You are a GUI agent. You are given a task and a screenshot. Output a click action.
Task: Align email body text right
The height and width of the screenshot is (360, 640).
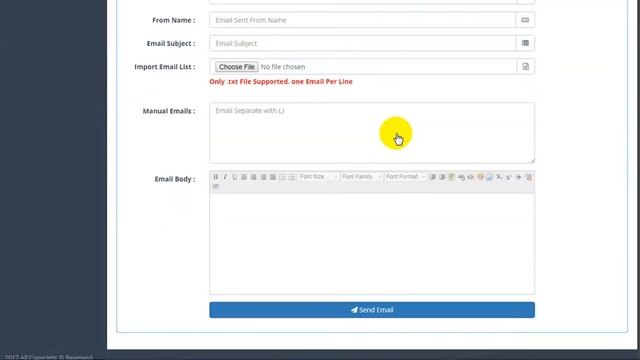(263, 177)
